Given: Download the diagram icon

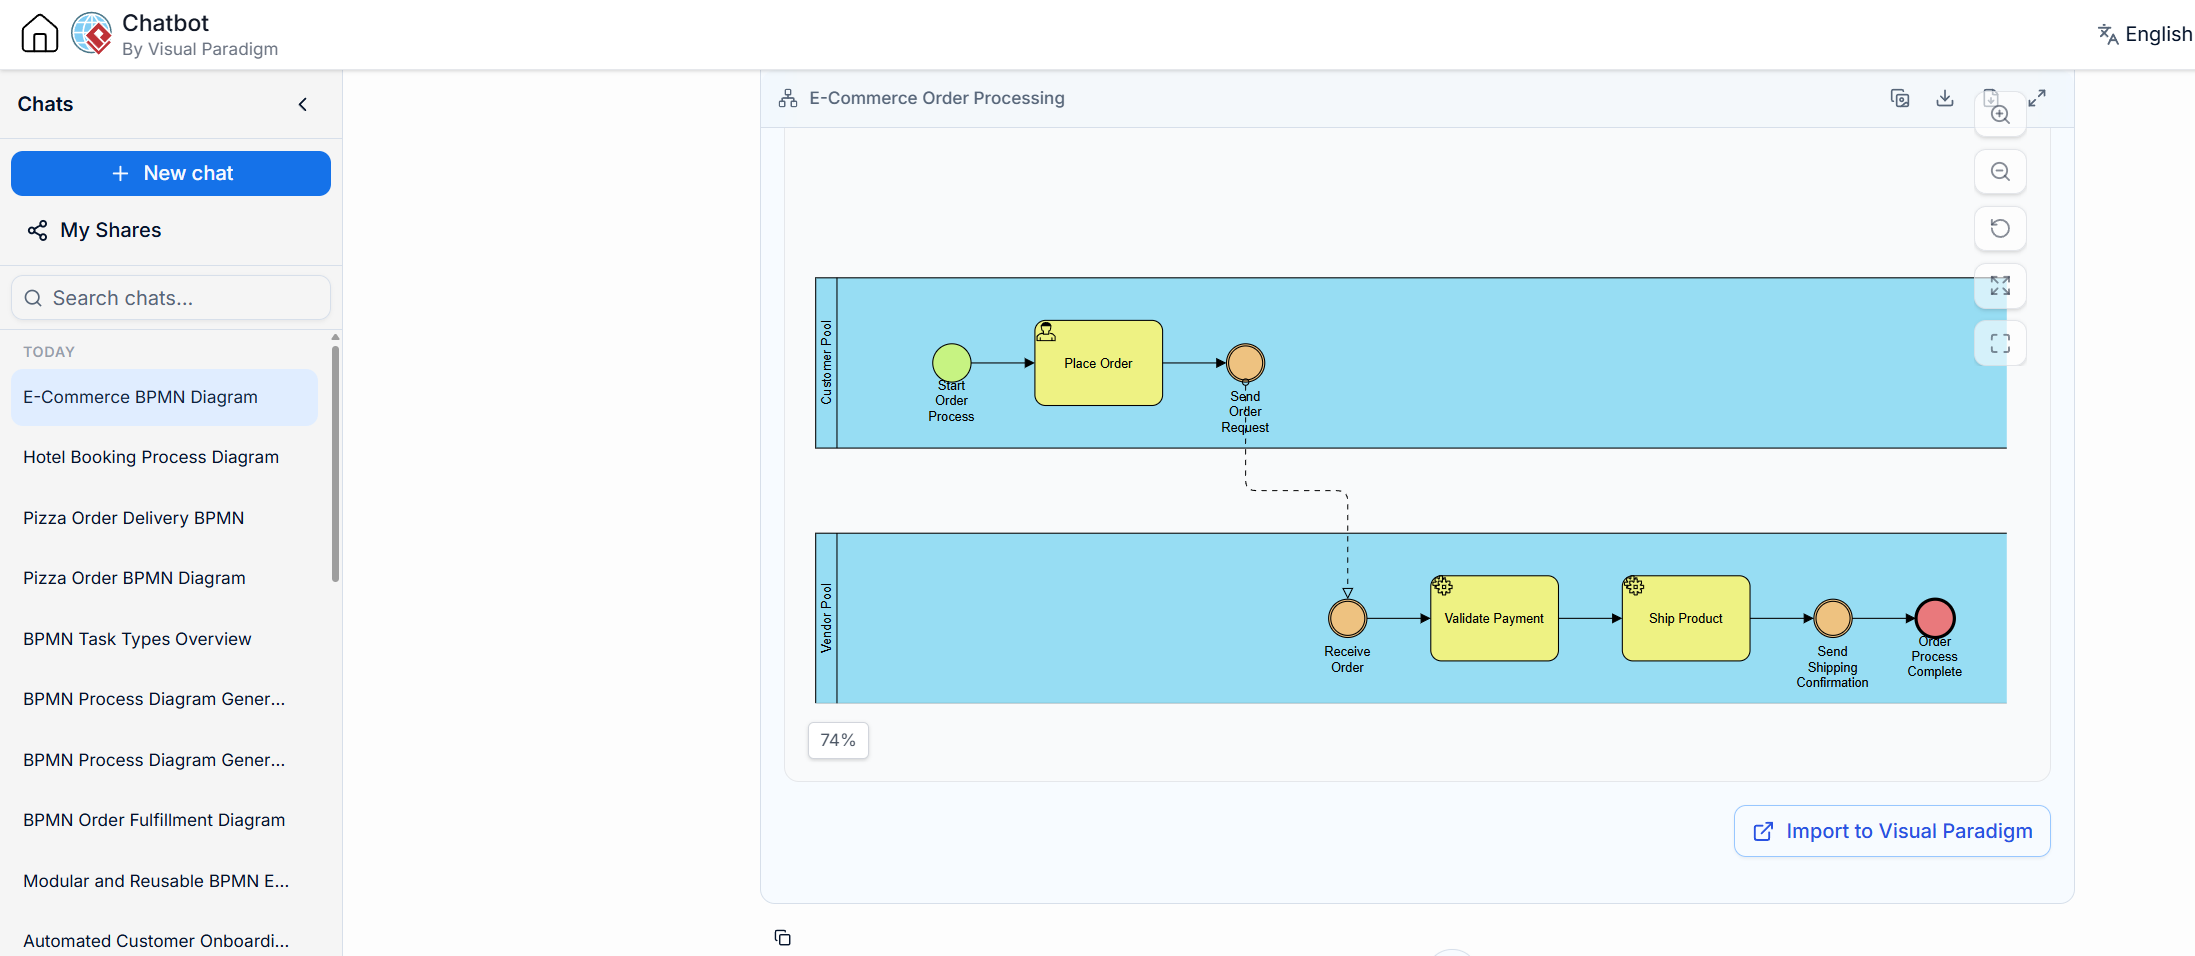Looking at the screenshot, I should pyautogui.click(x=1945, y=98).
